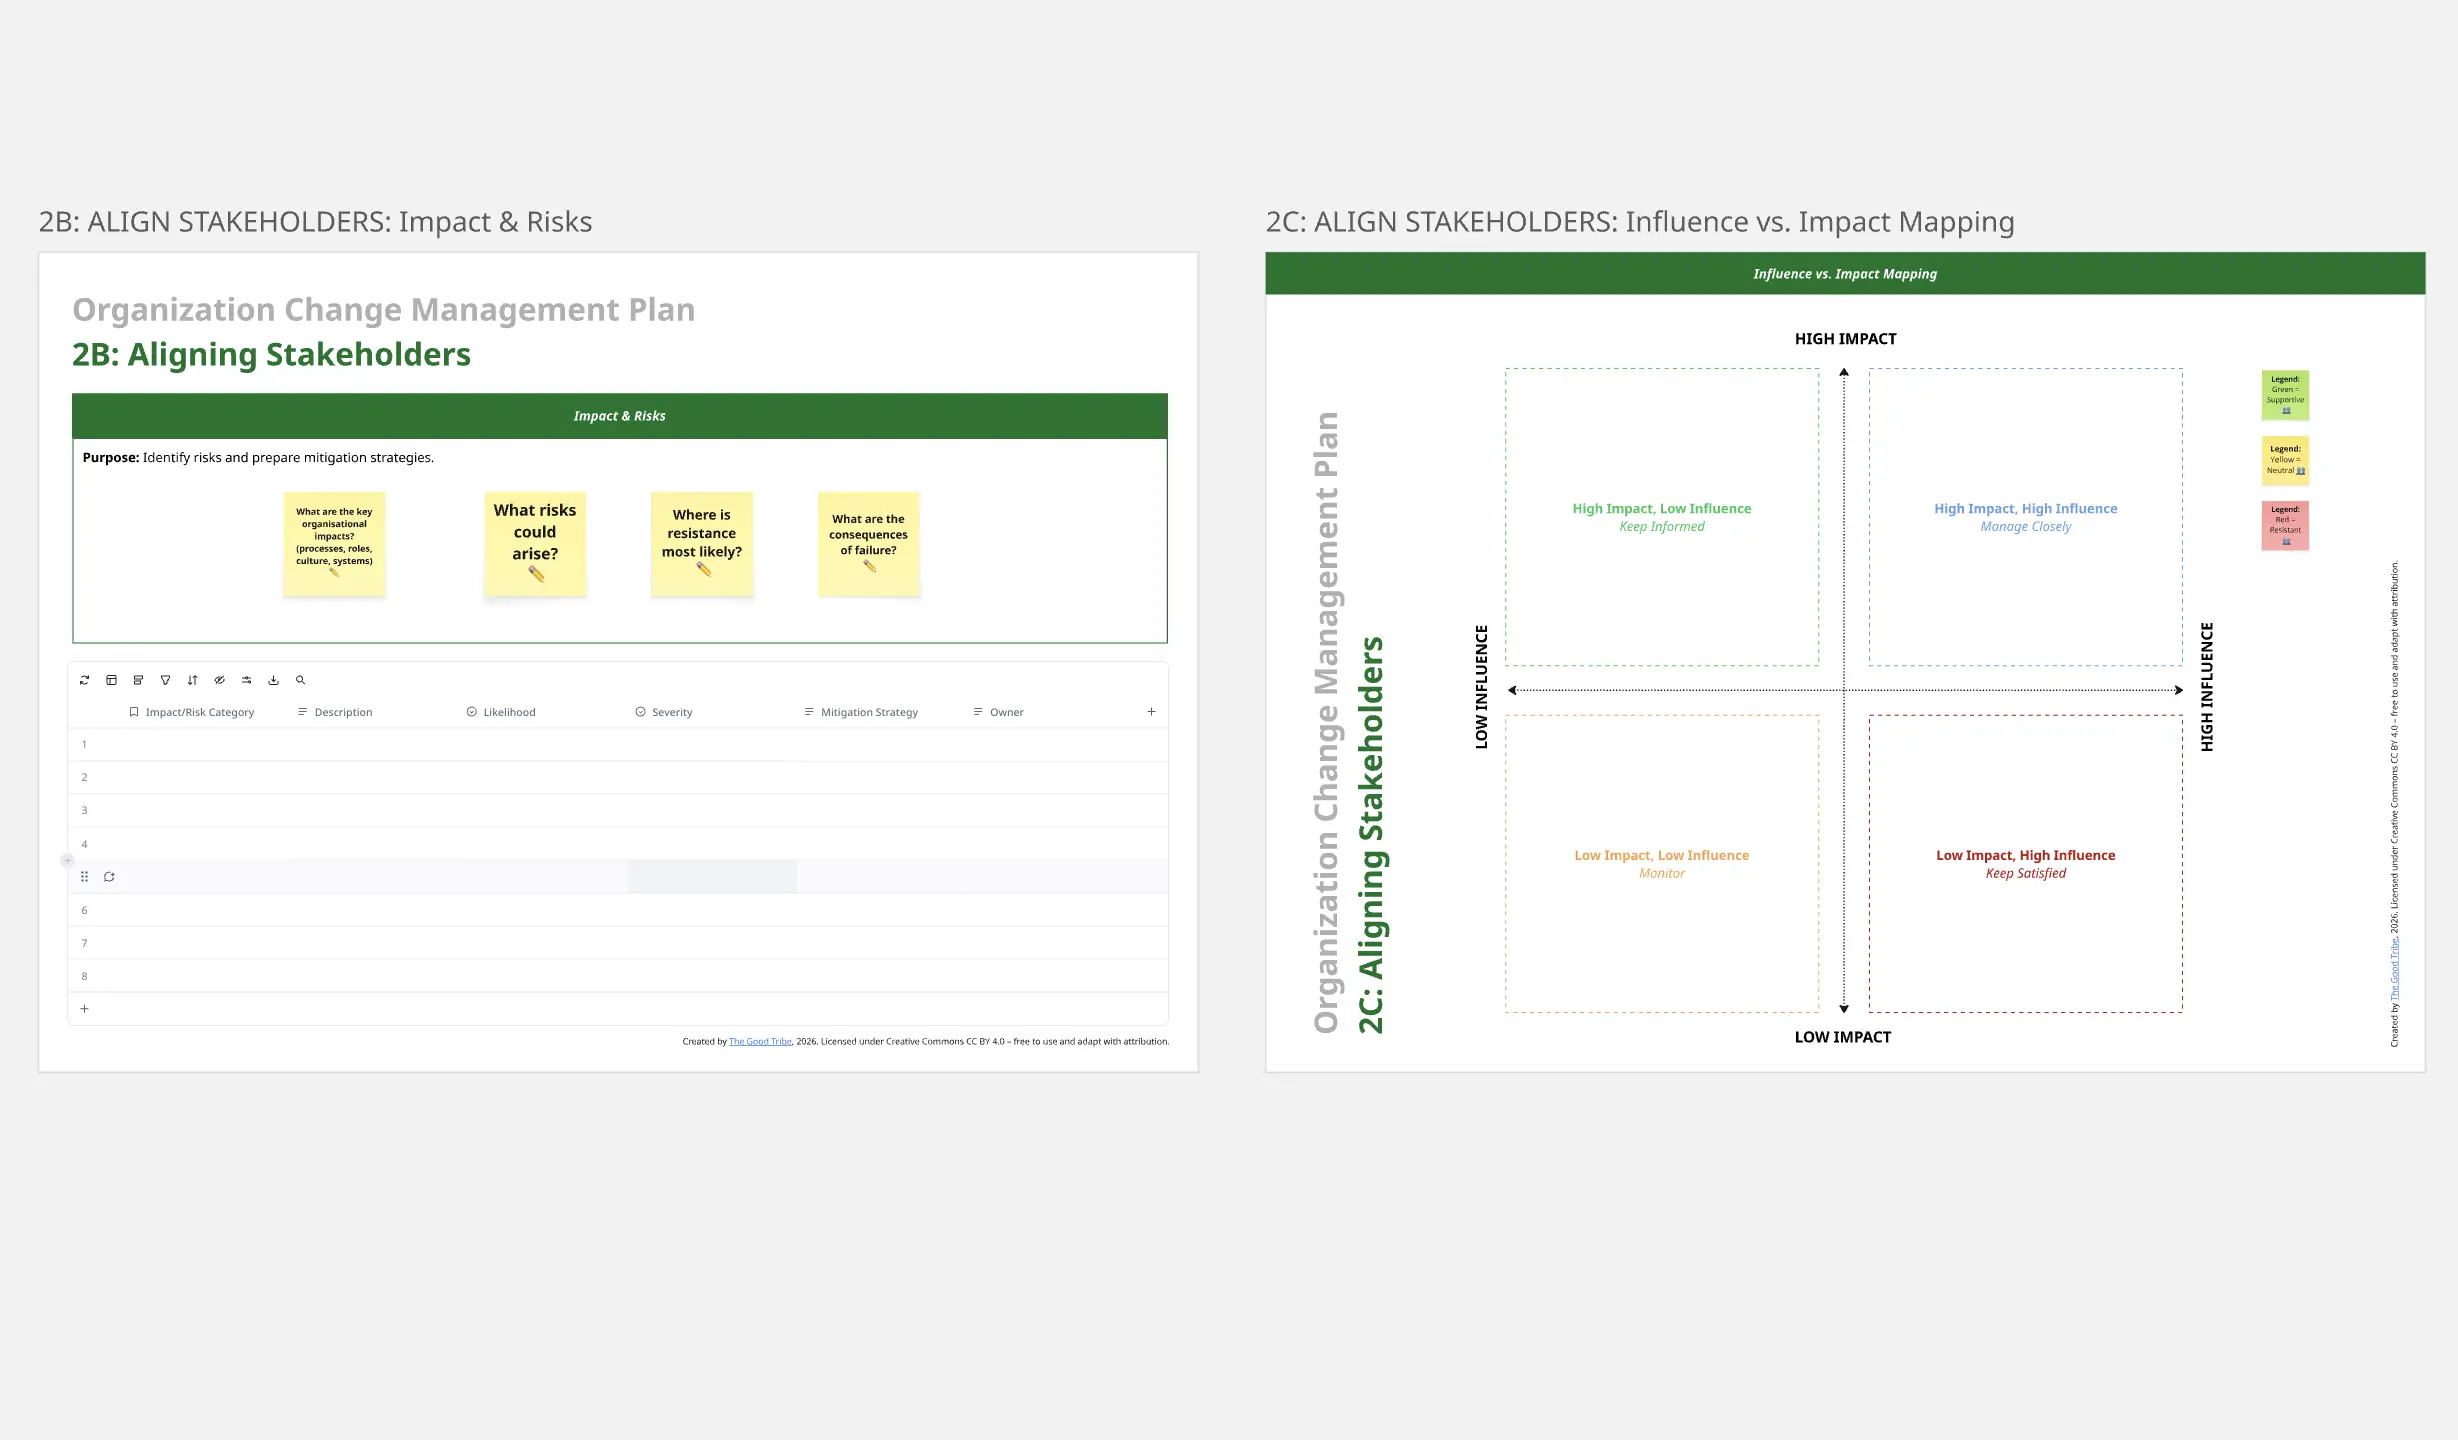2458x1440 pixels.
Task: Open the table layout view icon
Action: click(x=111, y=680)
